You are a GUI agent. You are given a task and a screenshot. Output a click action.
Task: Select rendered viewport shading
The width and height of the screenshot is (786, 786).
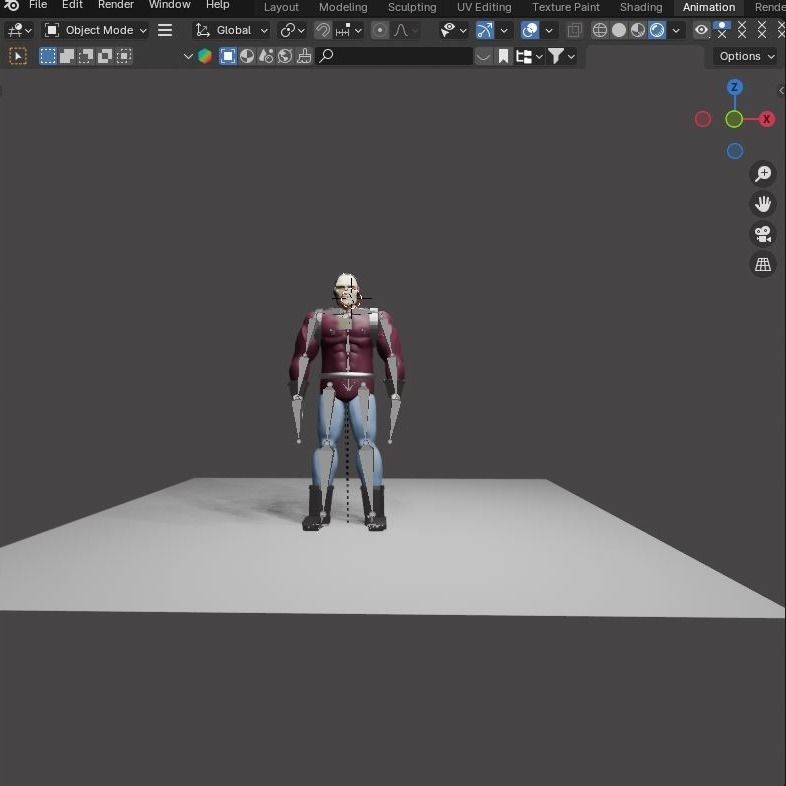point(657,31)
